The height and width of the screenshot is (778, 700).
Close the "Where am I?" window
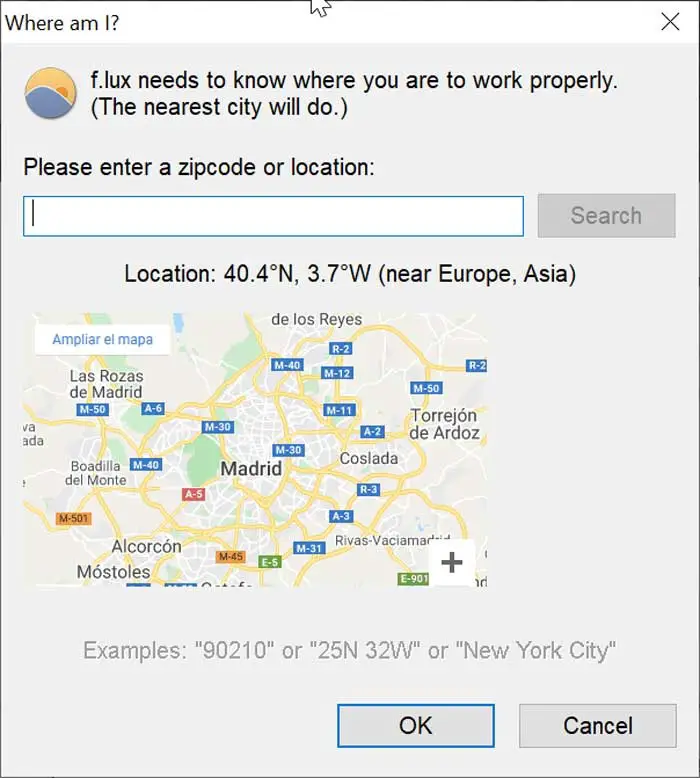tap(670, 22)
